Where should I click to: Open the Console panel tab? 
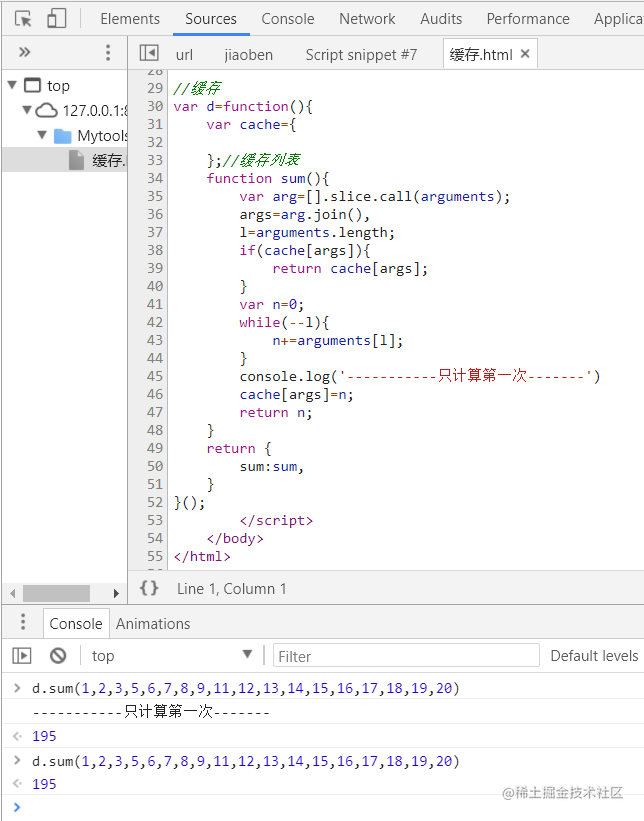point(287,19)
